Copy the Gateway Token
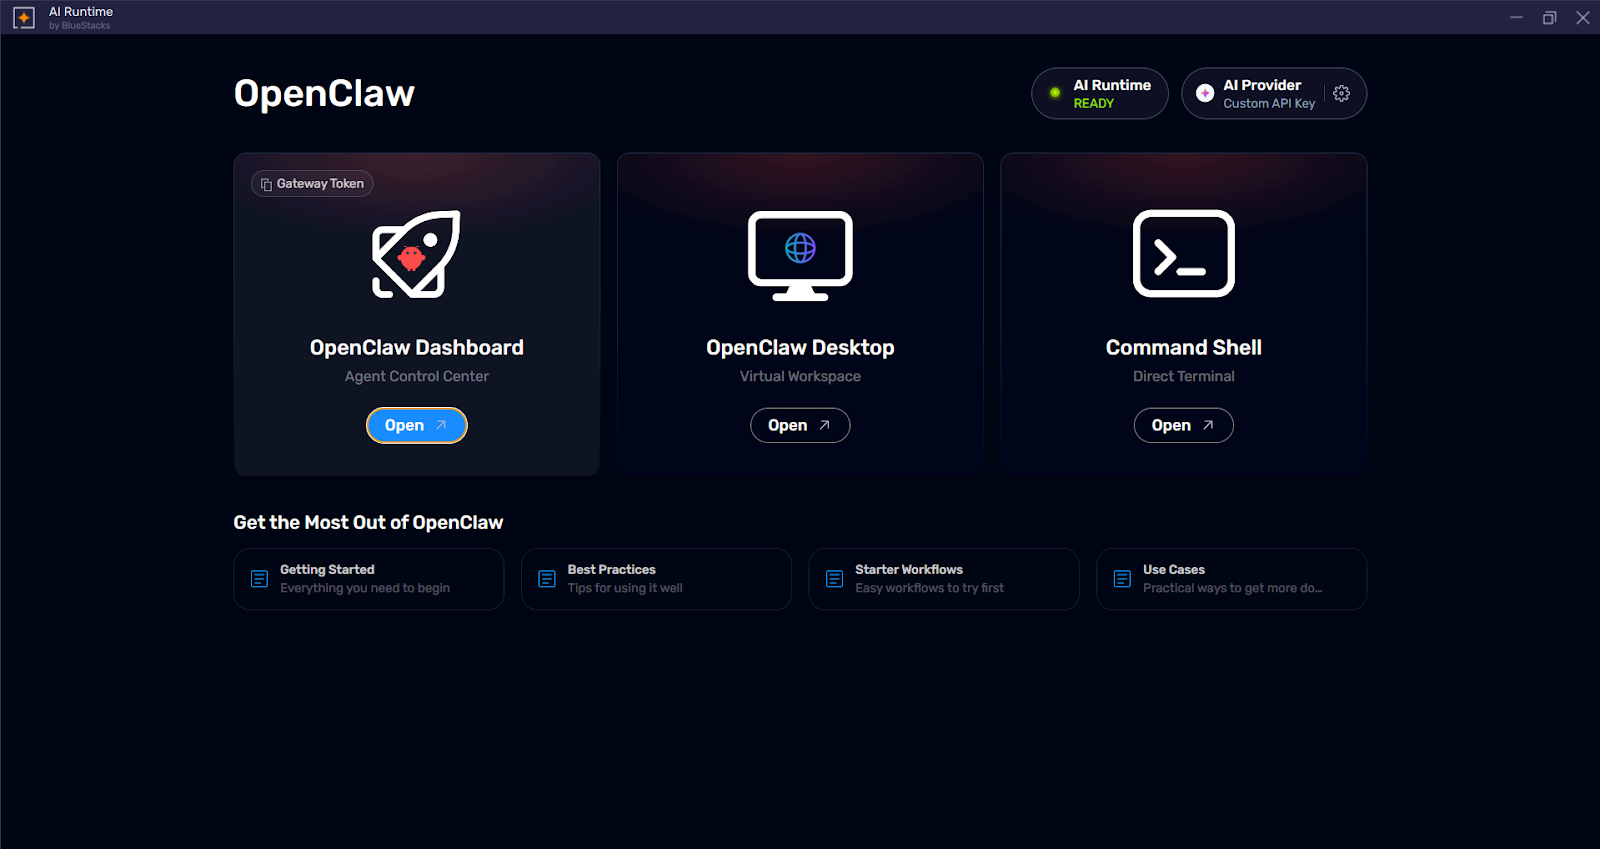Image resolution: width=1600 pixels, height=849 pixels. [312, 184]
